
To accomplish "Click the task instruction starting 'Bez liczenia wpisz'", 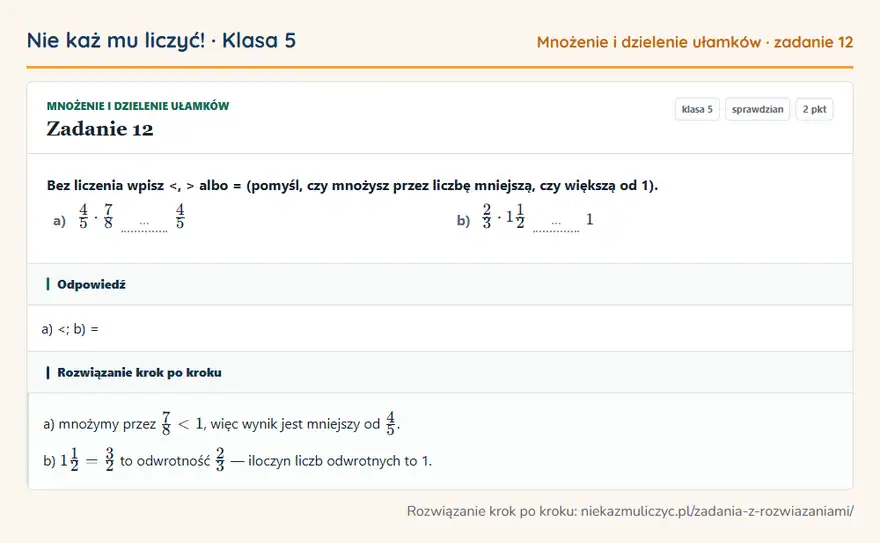I will (x=352, y=185).
